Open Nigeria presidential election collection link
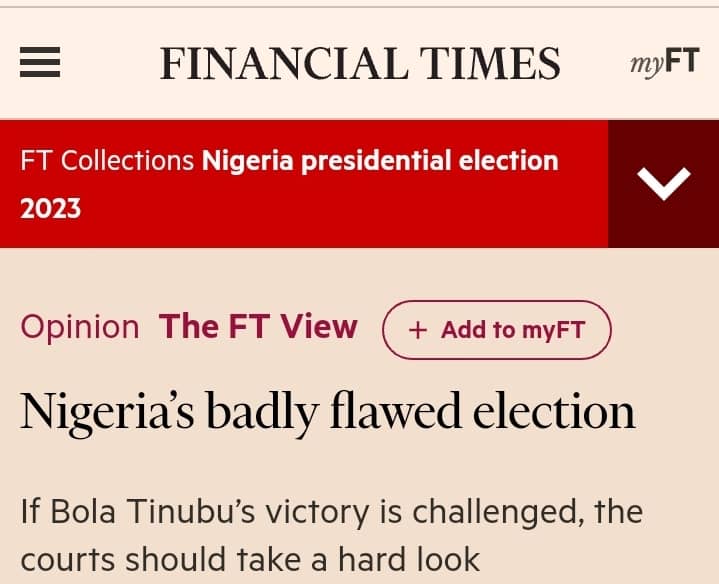Screen dimensions: 719x584 click(x=380, y=160)
